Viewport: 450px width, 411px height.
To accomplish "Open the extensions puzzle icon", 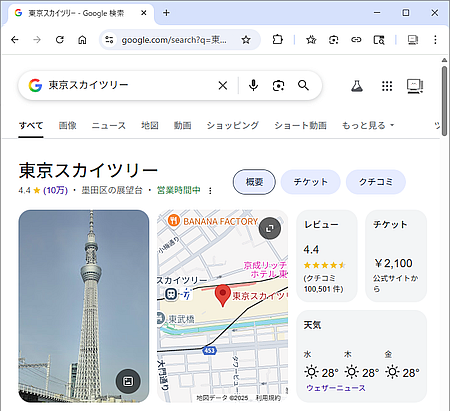I will (277, 40).
